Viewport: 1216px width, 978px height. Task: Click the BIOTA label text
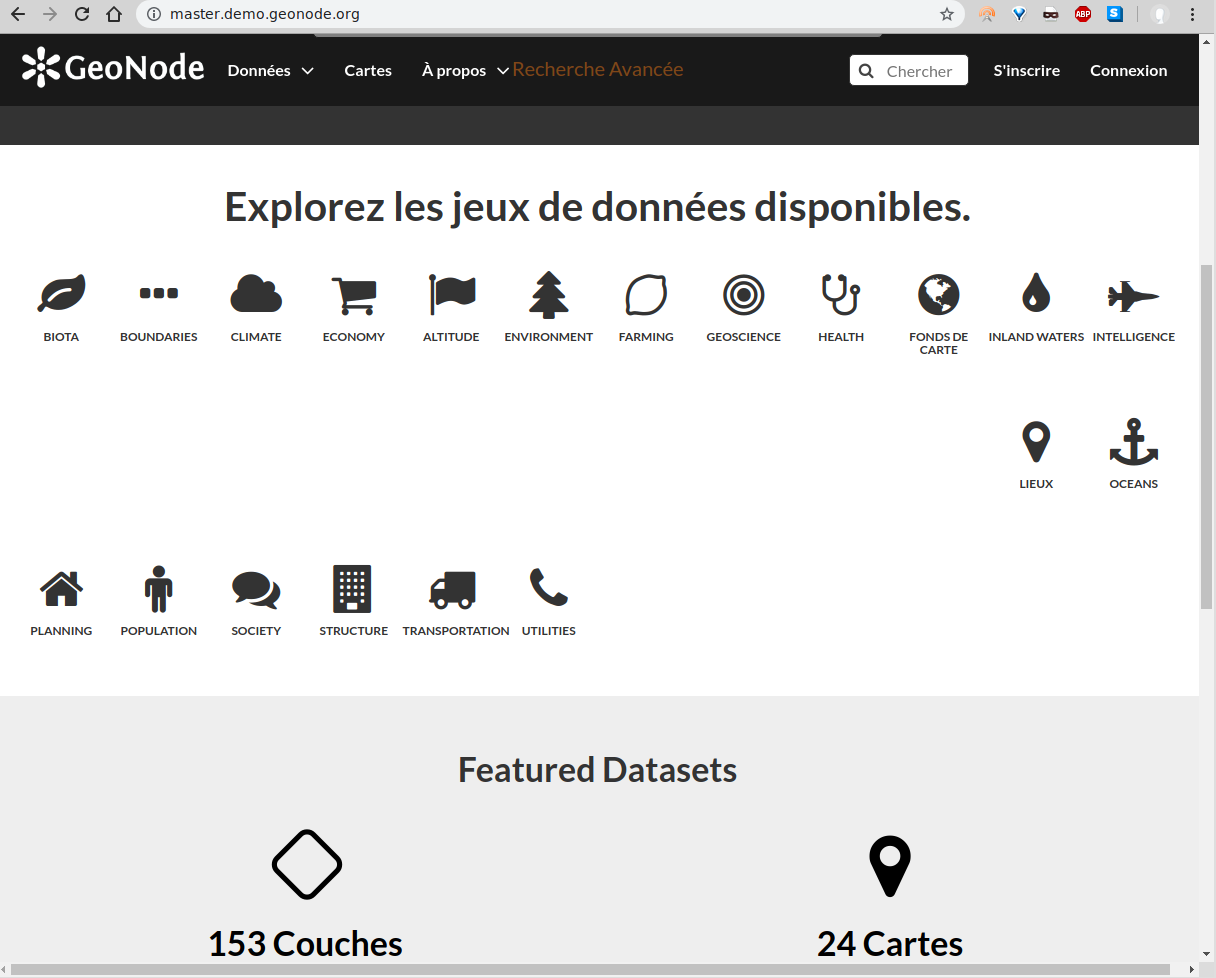click(x=61, y=337)
